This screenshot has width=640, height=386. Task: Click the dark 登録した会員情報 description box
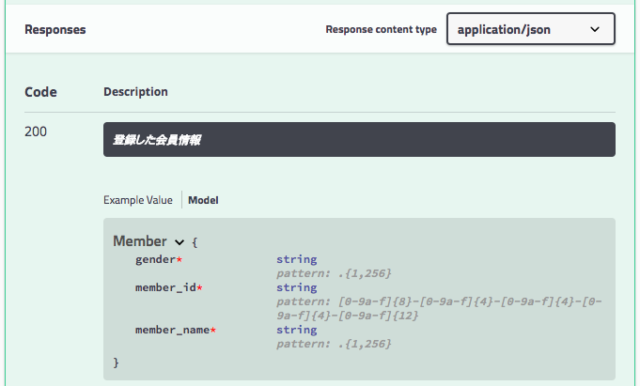(x=359, y=140)
